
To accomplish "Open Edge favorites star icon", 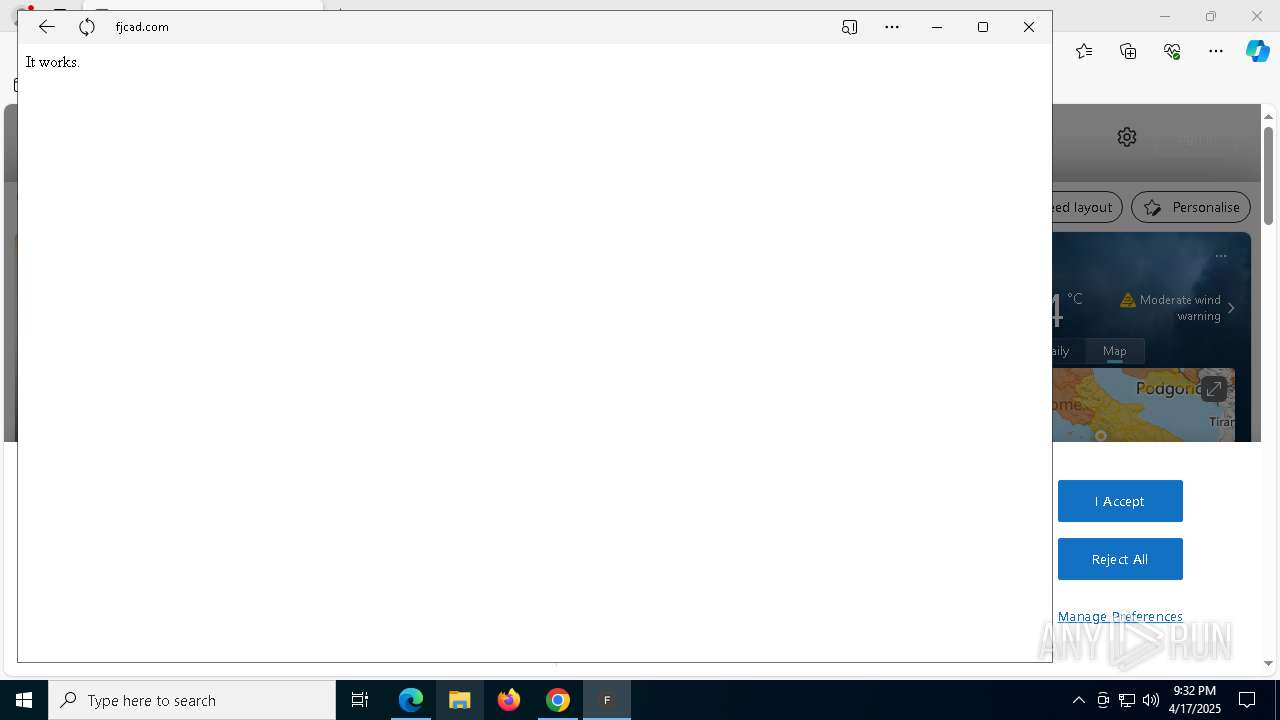I will point(1084,51).
